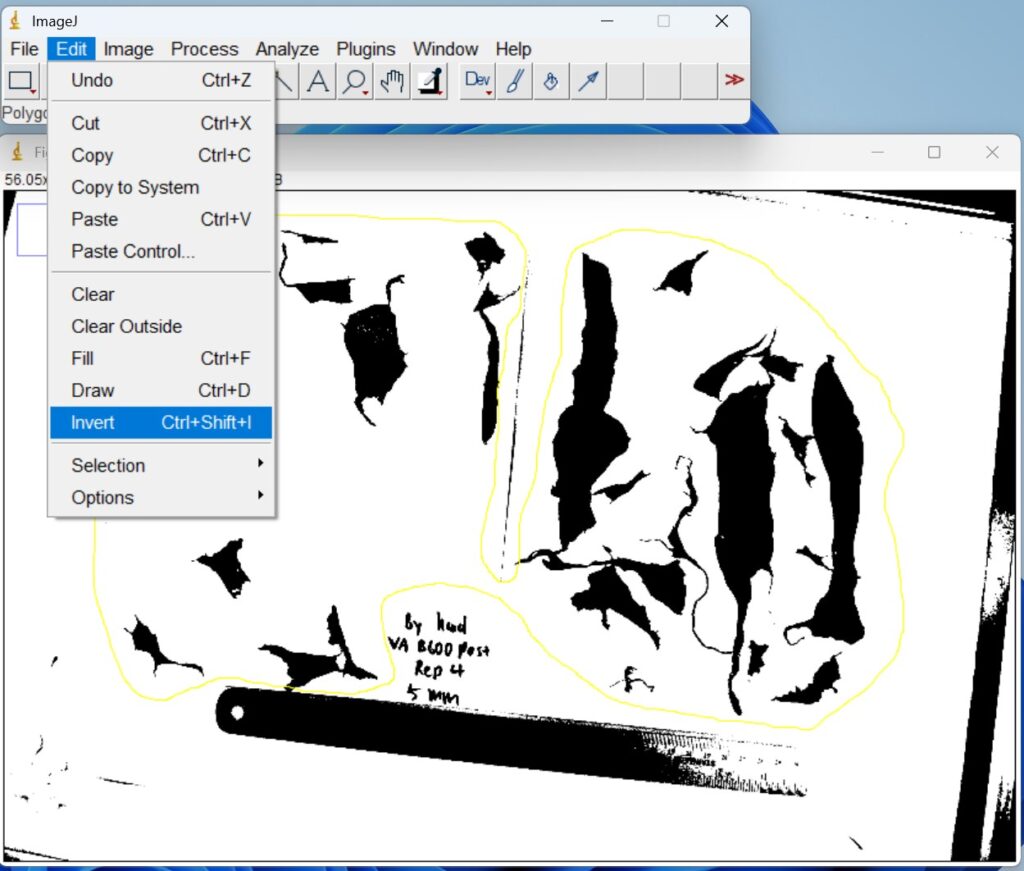This screenshot has width=1024, height=871.
Task: Select the Magnifying glass zoom tool
Action: tap(355, 81)
